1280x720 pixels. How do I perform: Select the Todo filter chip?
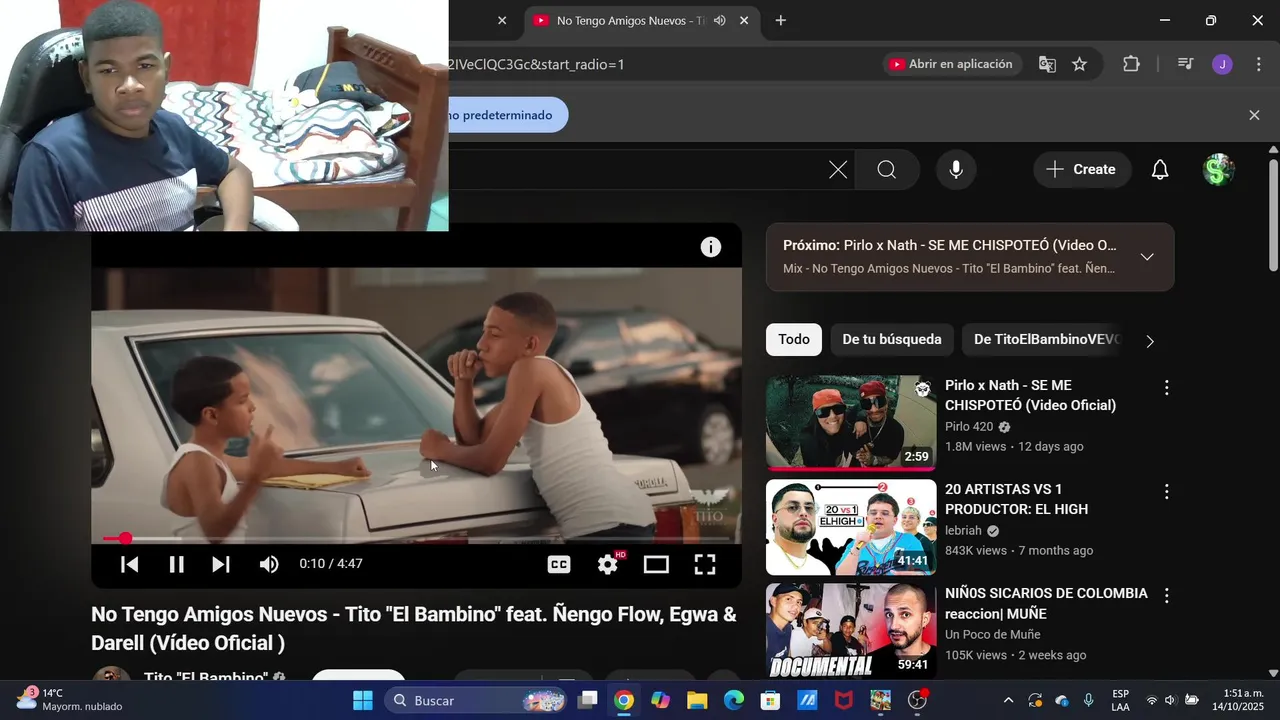tap(794, 340)
